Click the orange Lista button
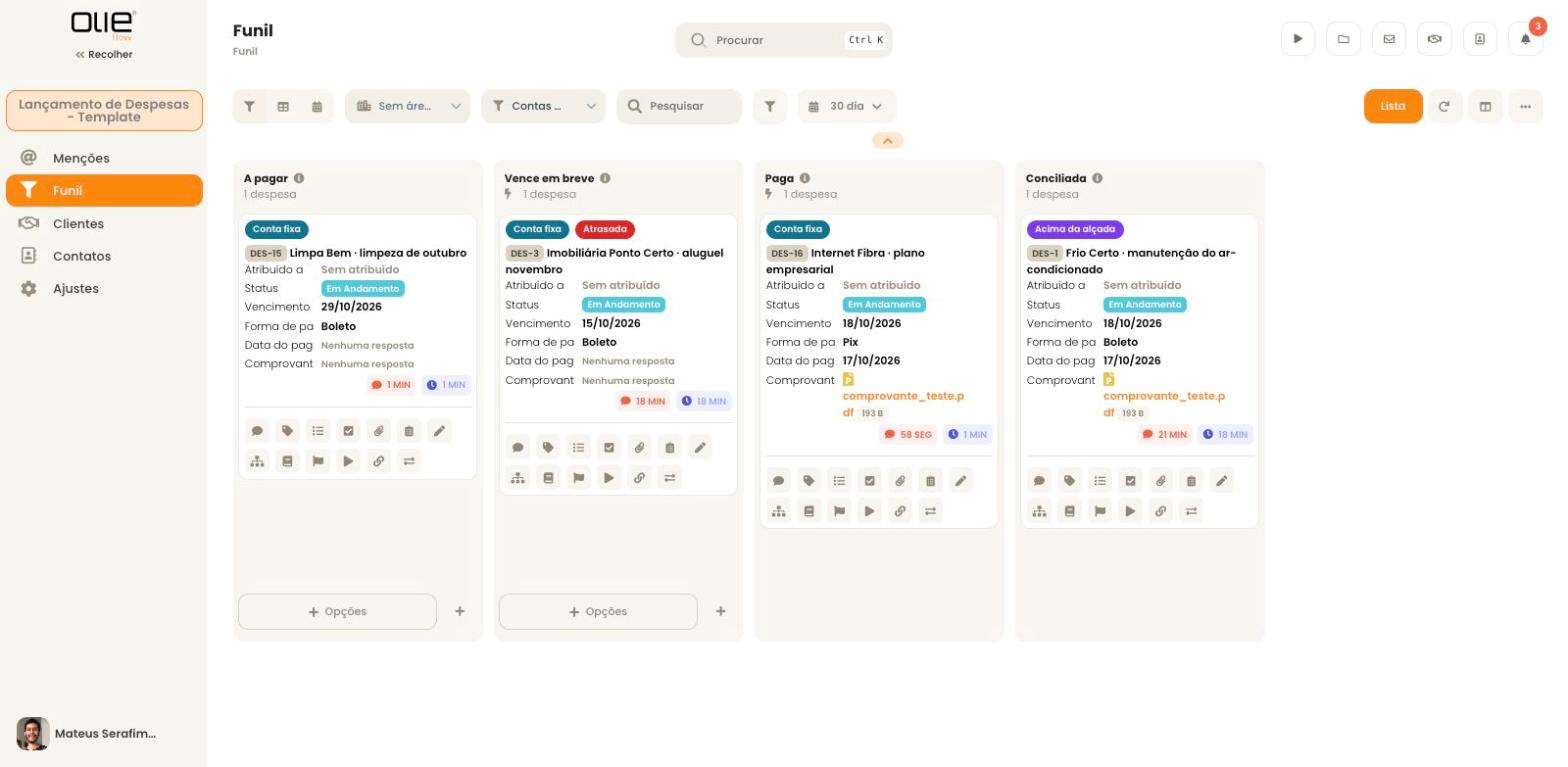The height and width of the screenshot is (767, 1568). click(1393, 106)
